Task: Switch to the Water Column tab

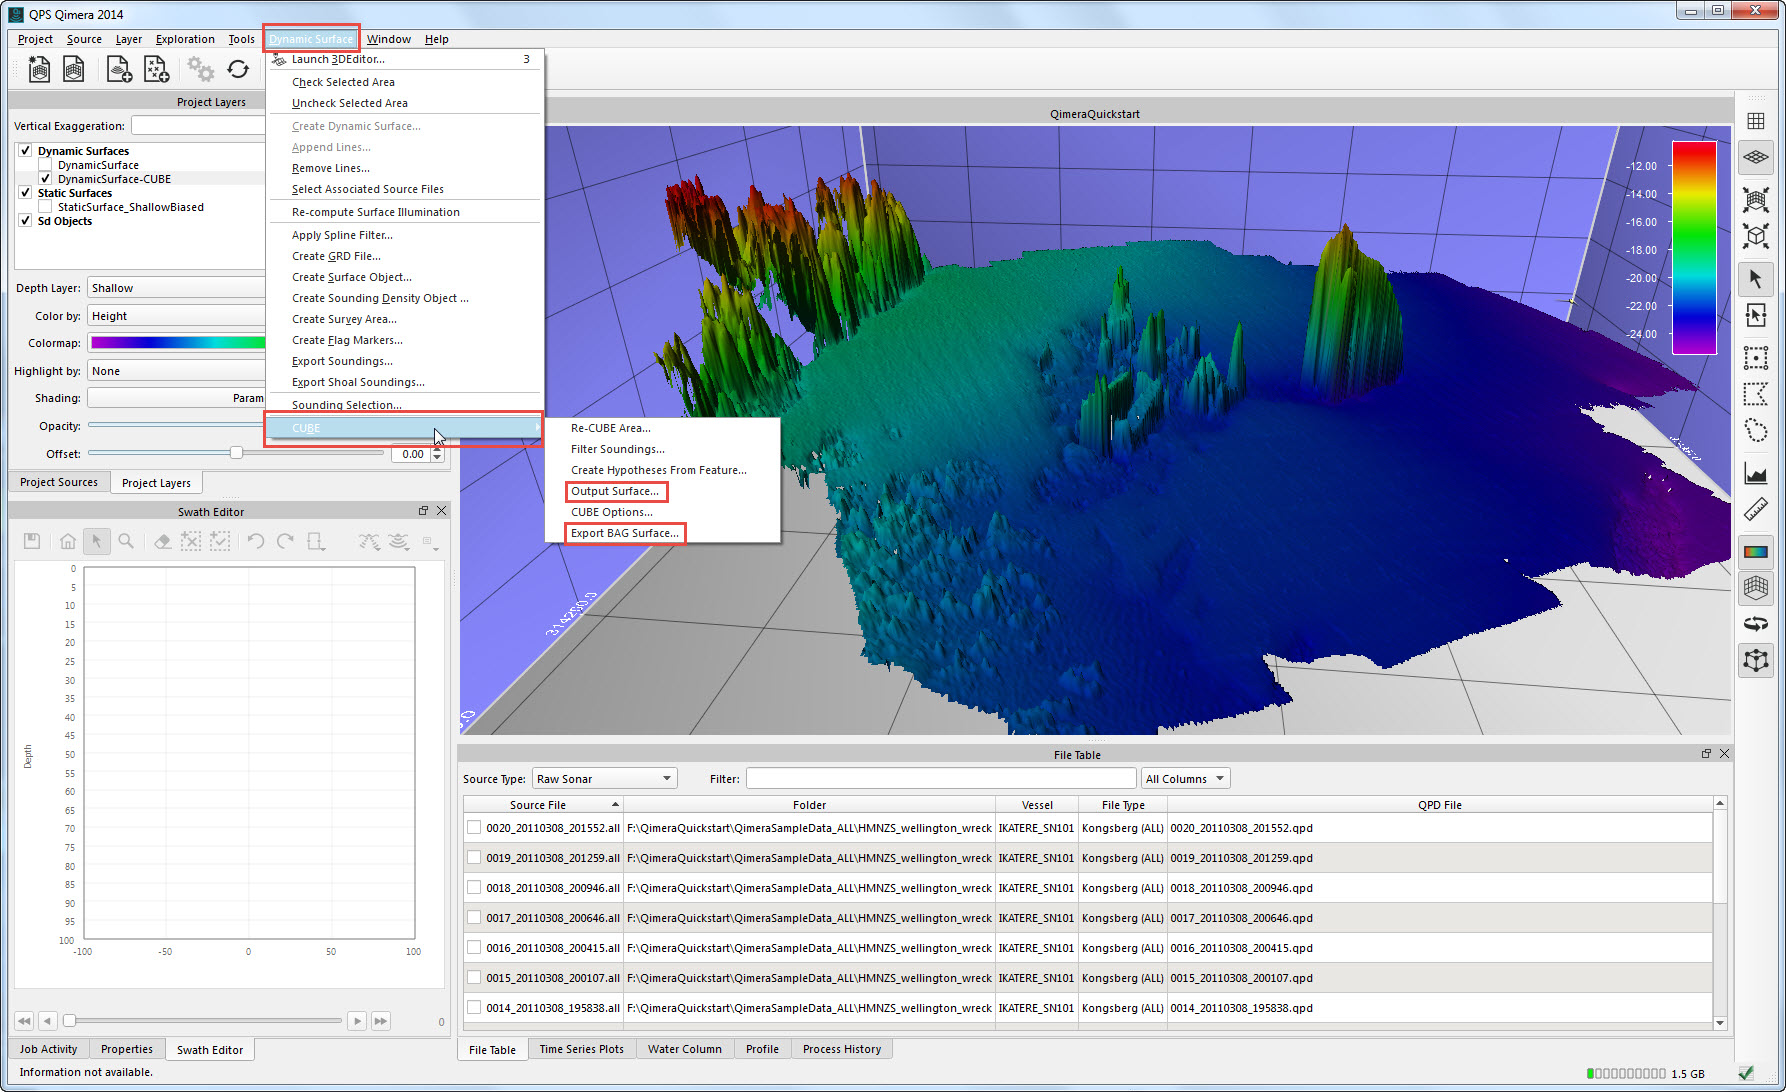Action: click(x=684, y=1049)
